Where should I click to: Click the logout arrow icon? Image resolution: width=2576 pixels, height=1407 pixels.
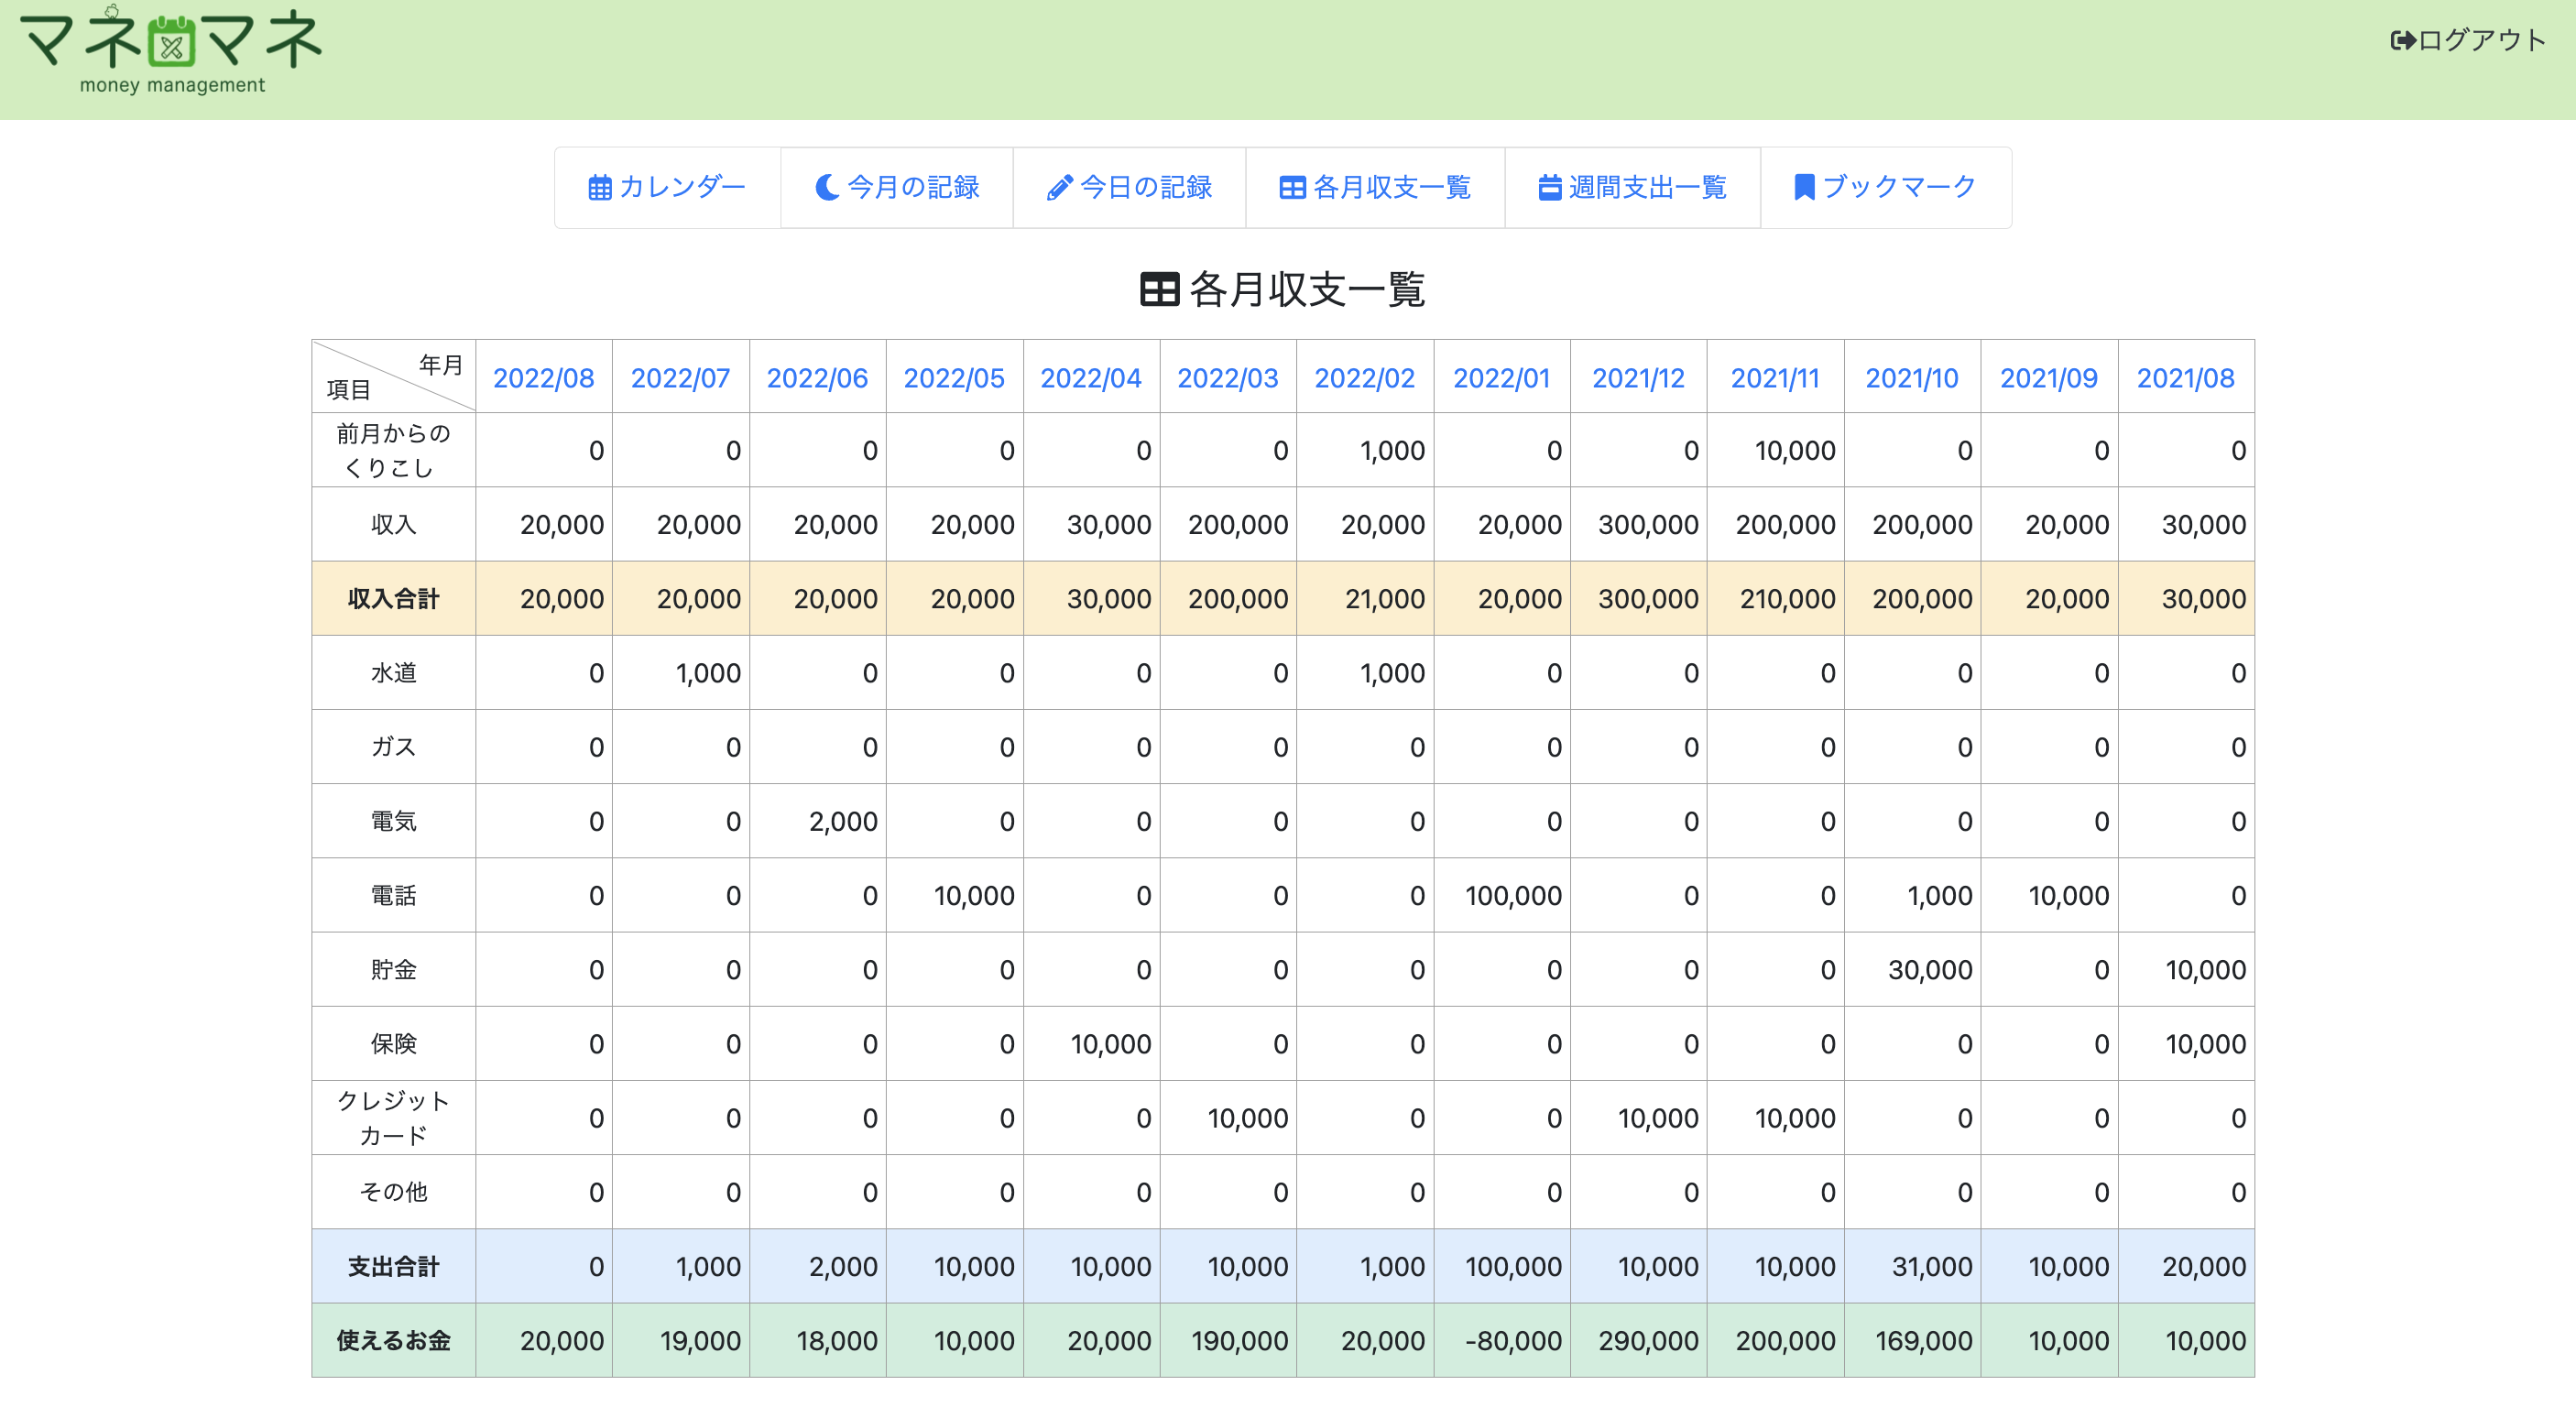[2403, 40]
